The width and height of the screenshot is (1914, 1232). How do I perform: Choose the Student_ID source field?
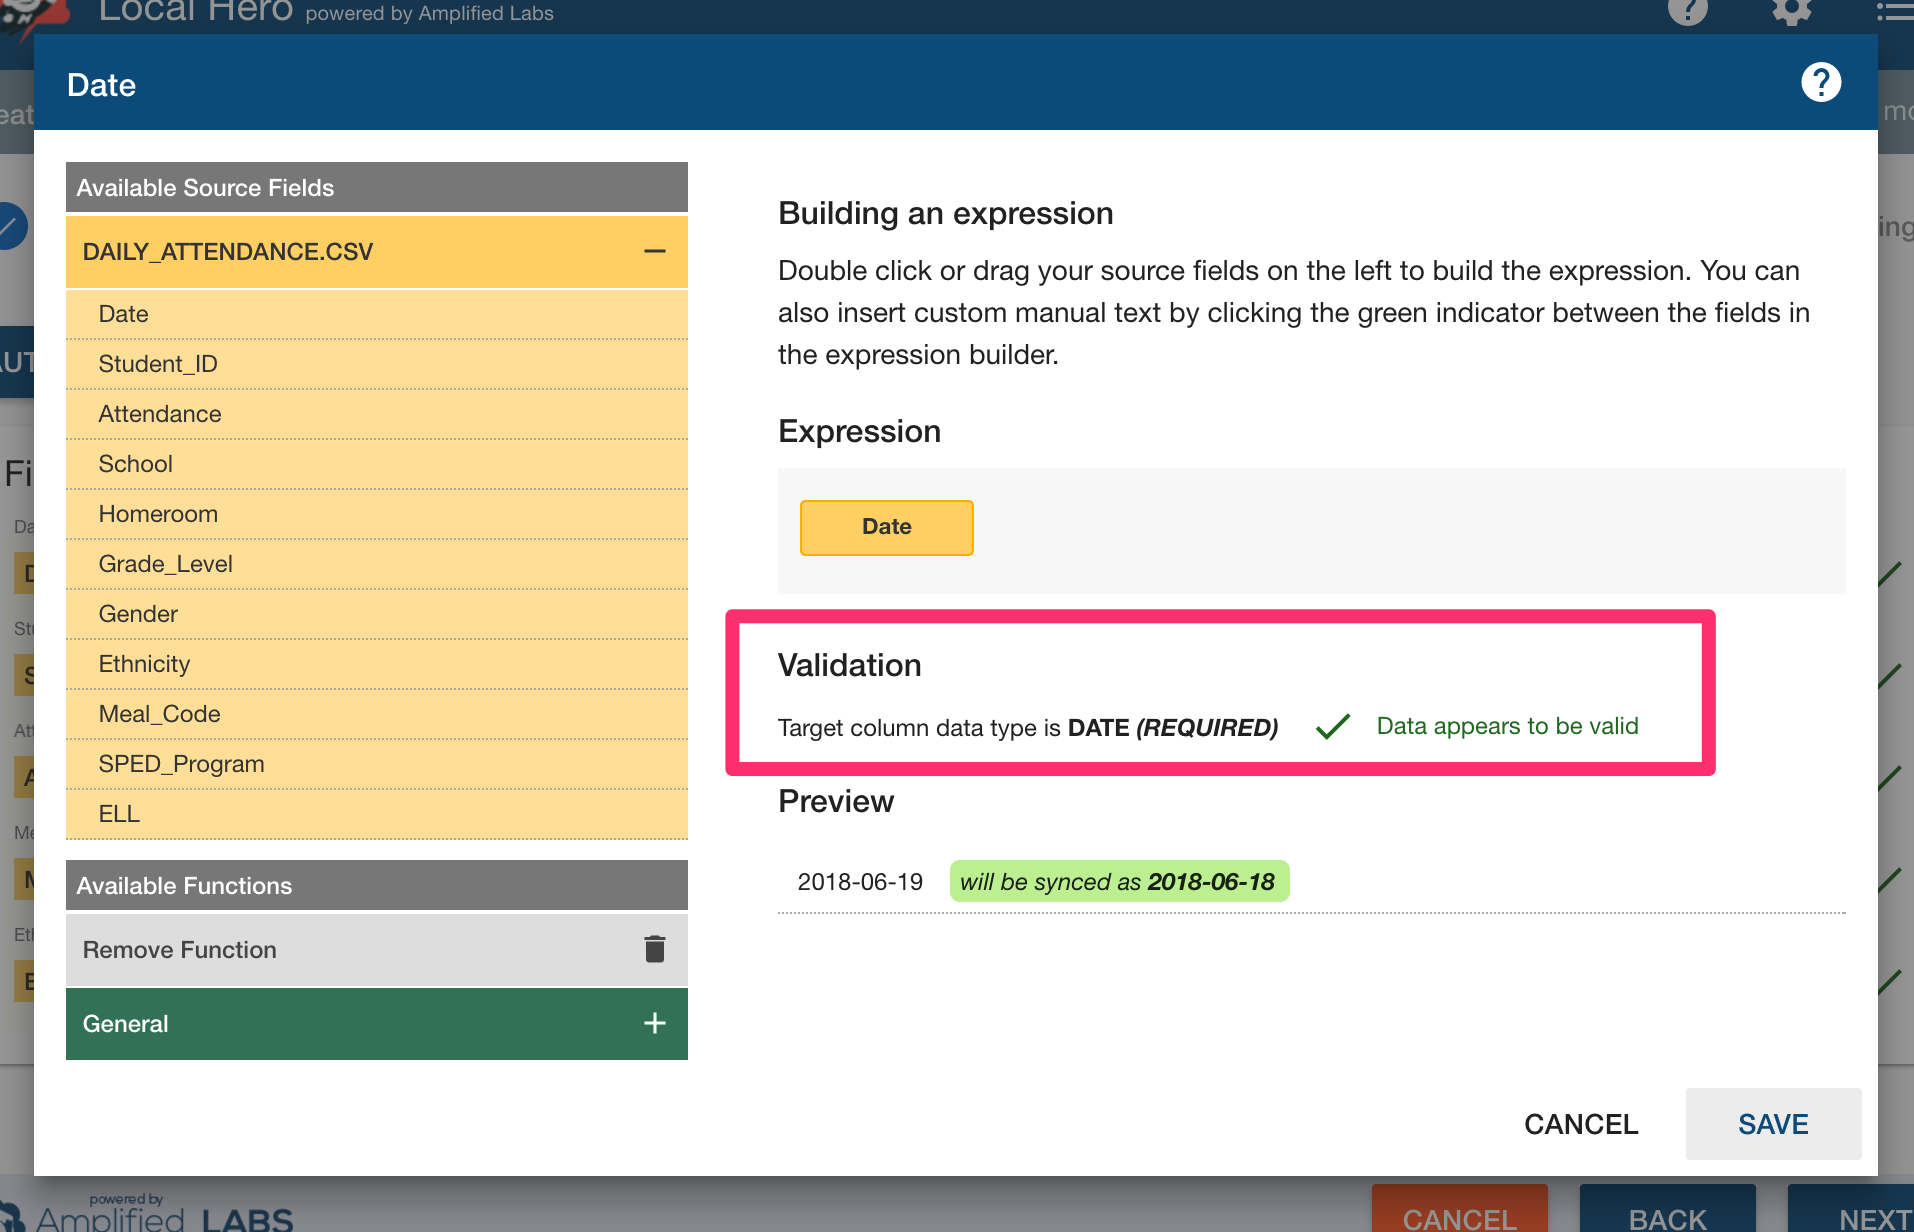pyautogui.click(x=158, y=364)
